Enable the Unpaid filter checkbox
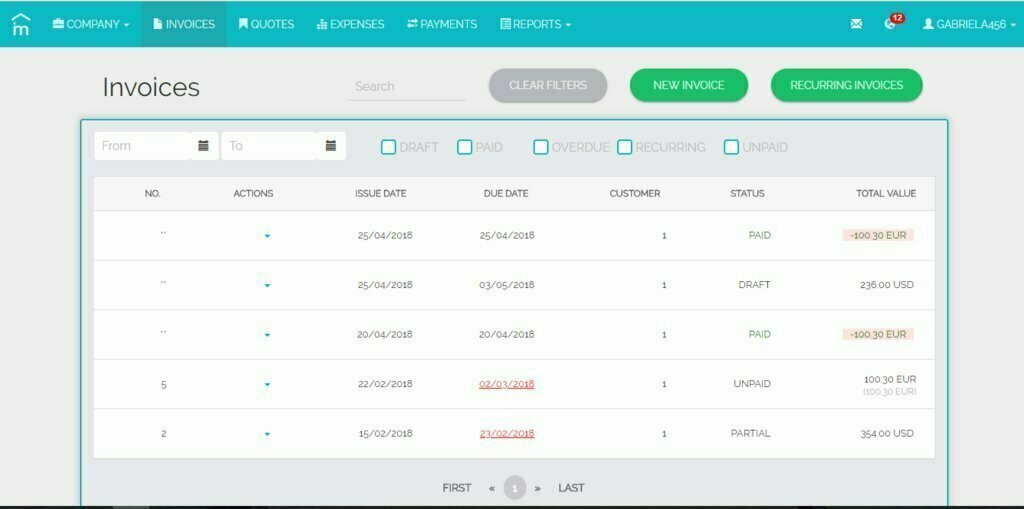 coord(731,147)
